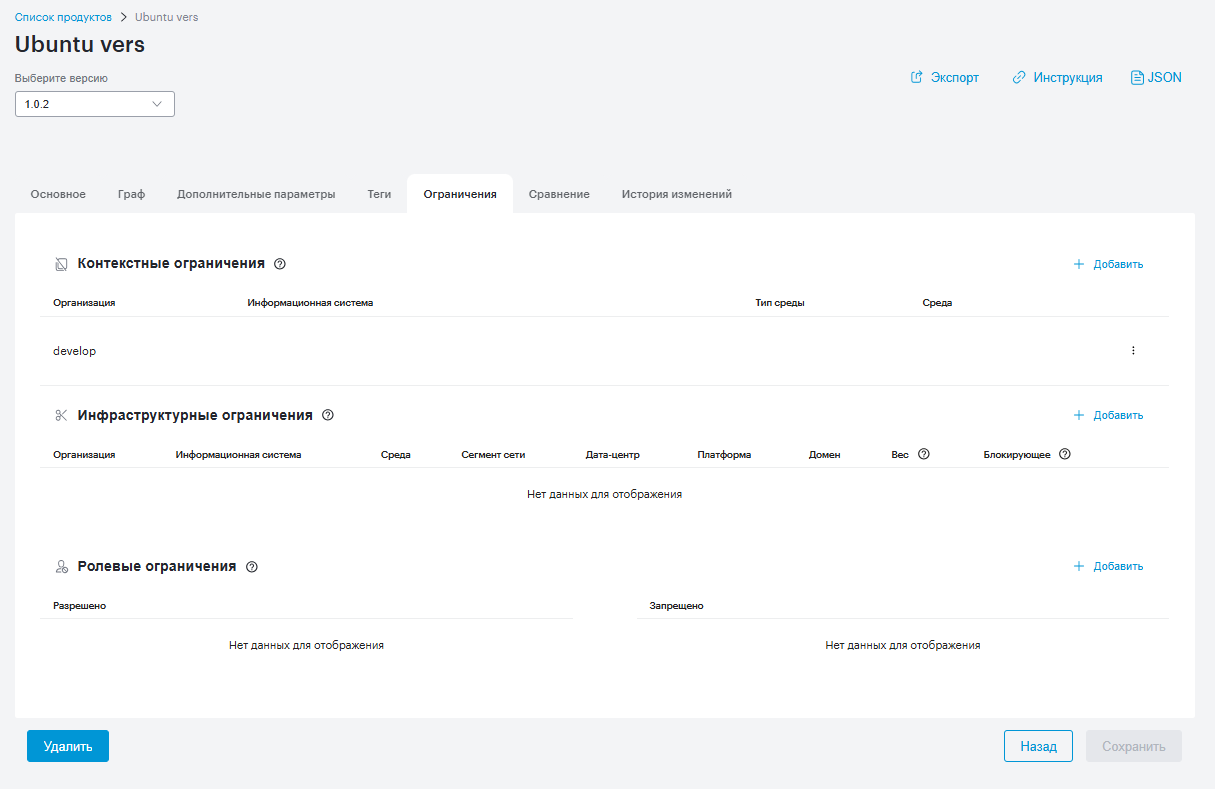This screenshot has height=789, width=1215.
Task: Click the help icon beside Блокирующее column
Action: [x=1065, y=454]
